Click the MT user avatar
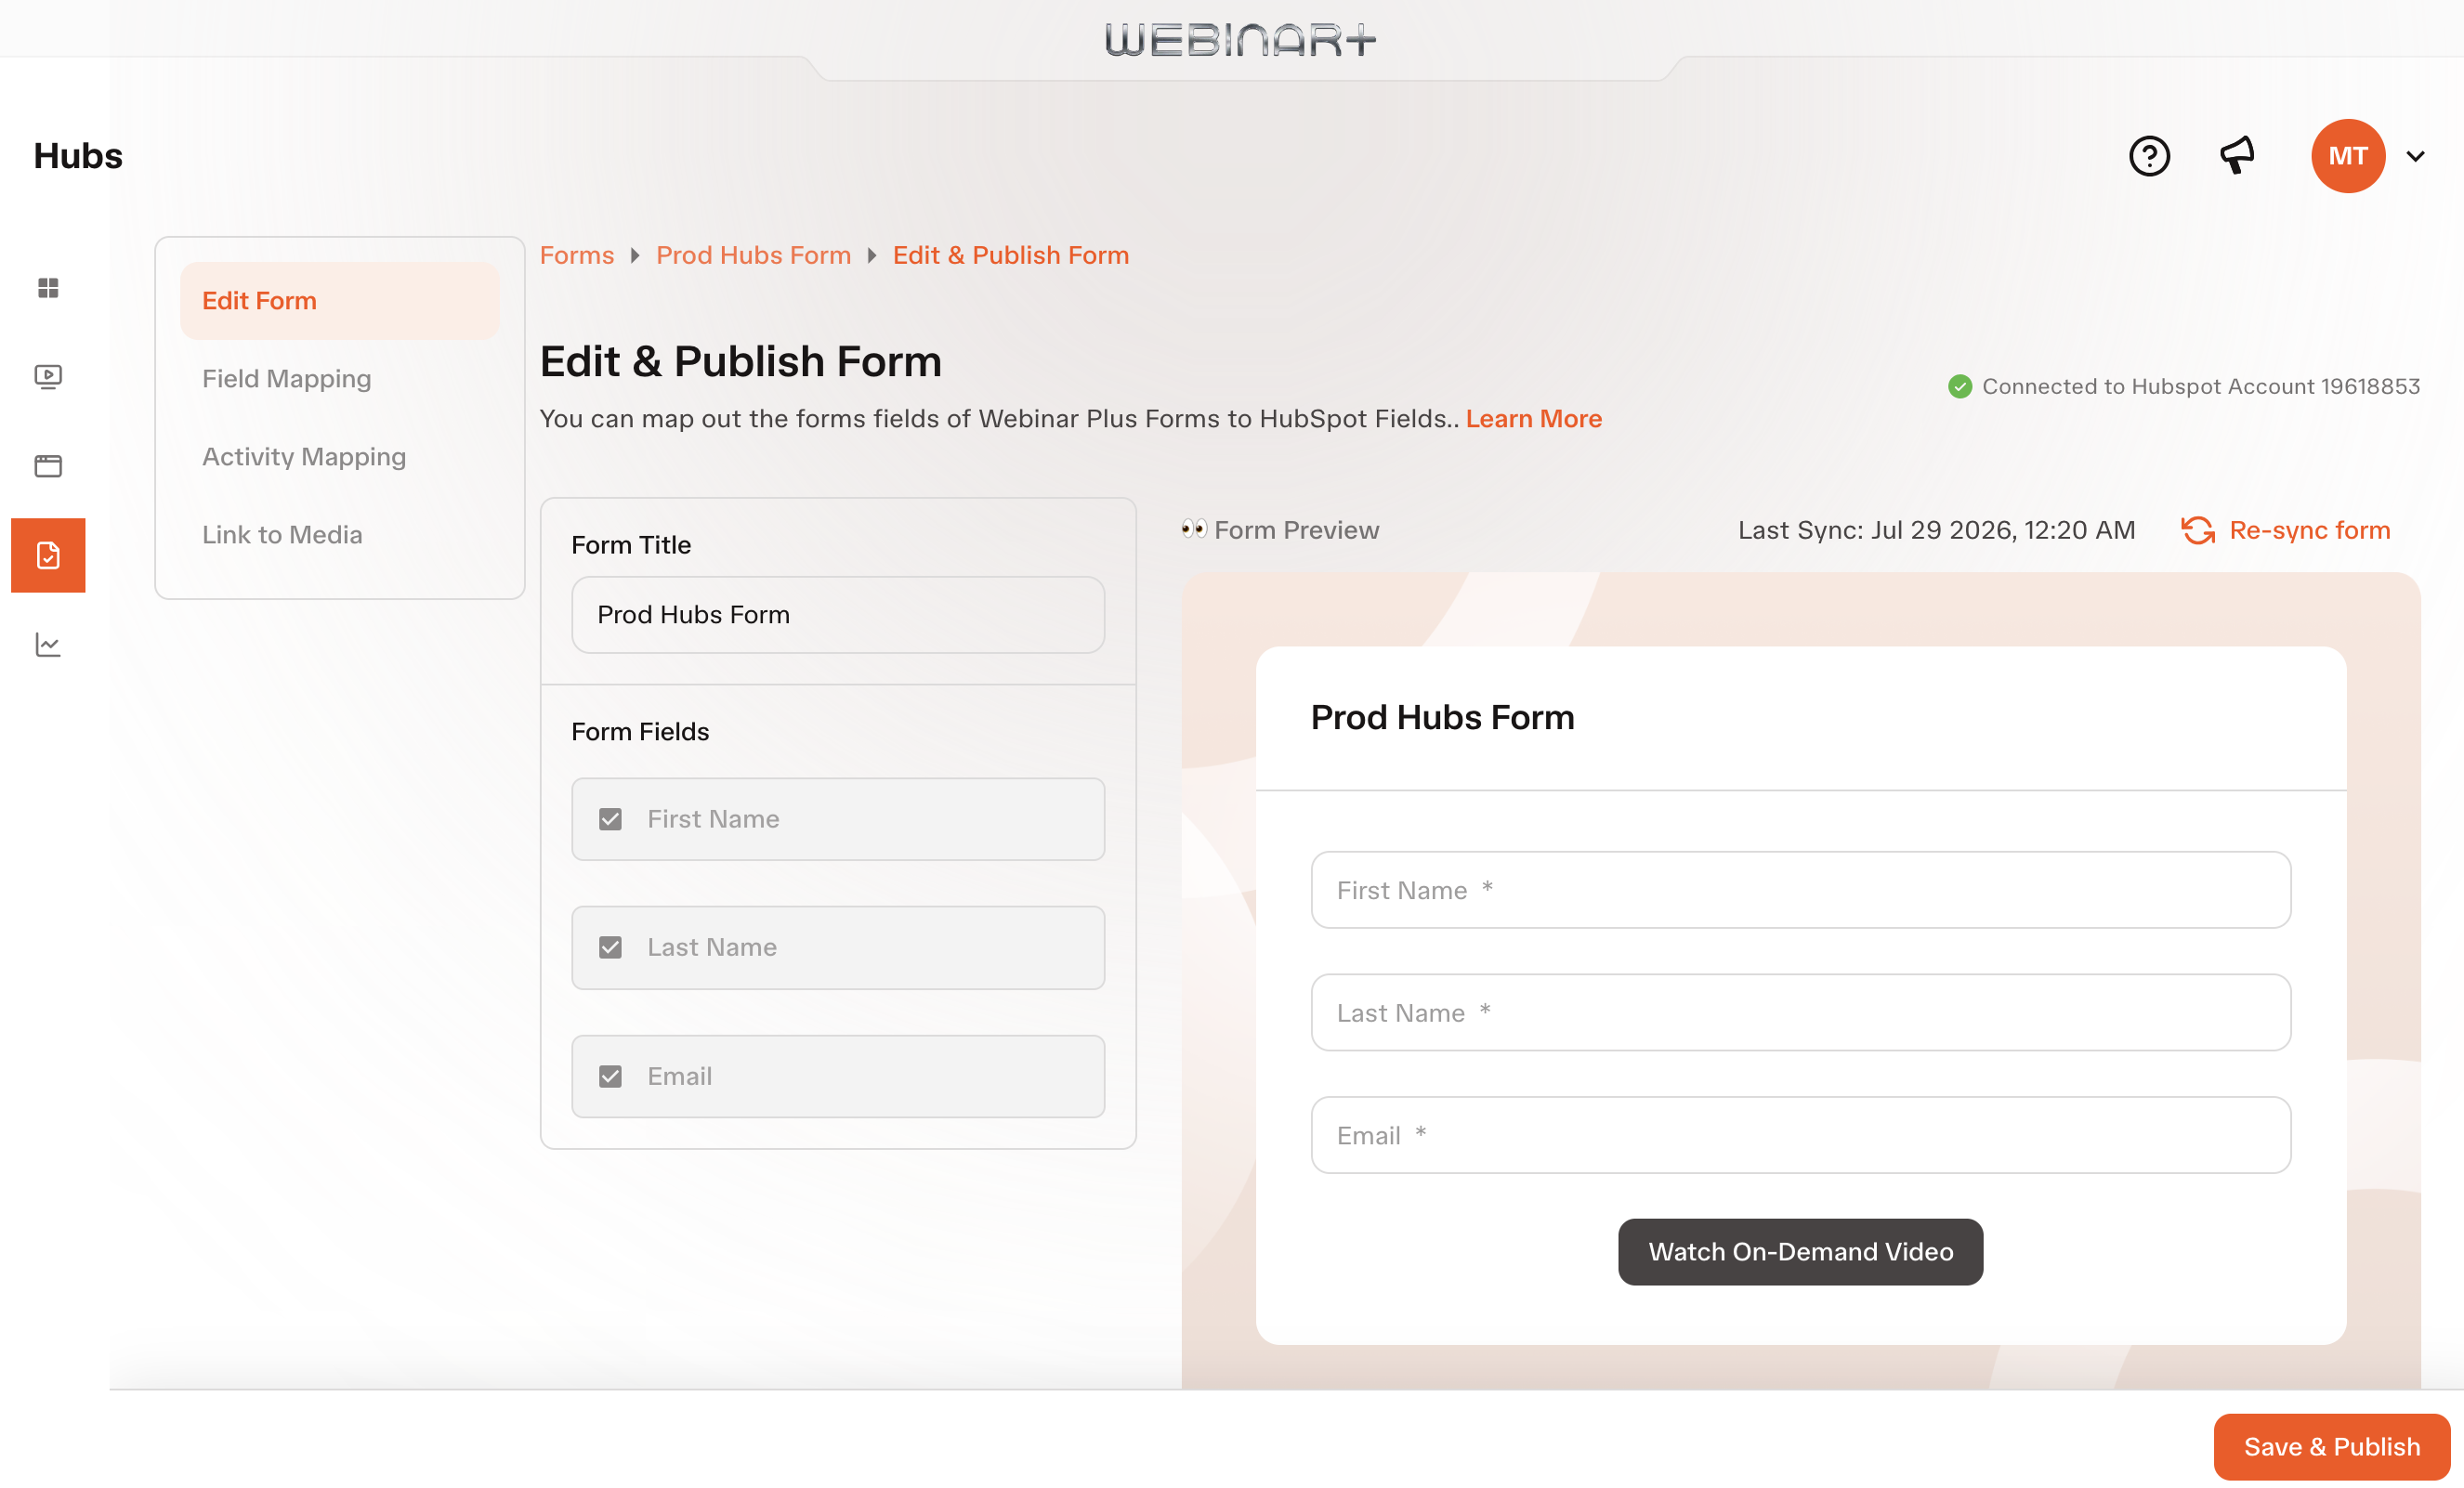This screenshot has height=1488, width=2464. click(2348, 156)
